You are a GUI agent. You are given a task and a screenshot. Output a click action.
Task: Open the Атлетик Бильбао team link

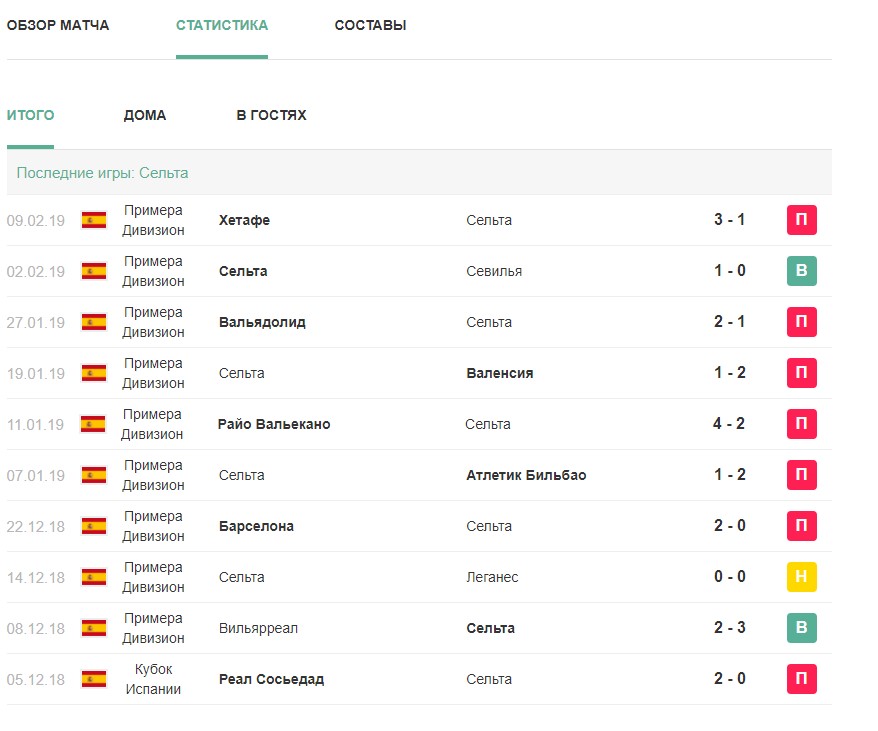526,475
